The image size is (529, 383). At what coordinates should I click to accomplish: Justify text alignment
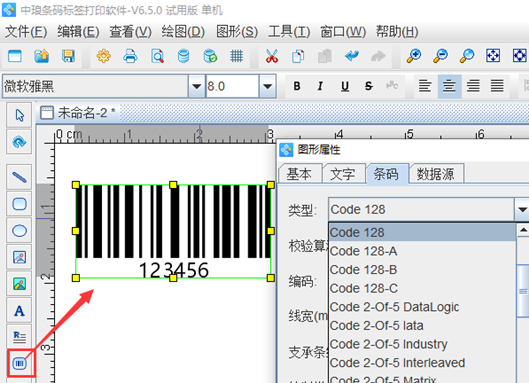coord(497,86)
